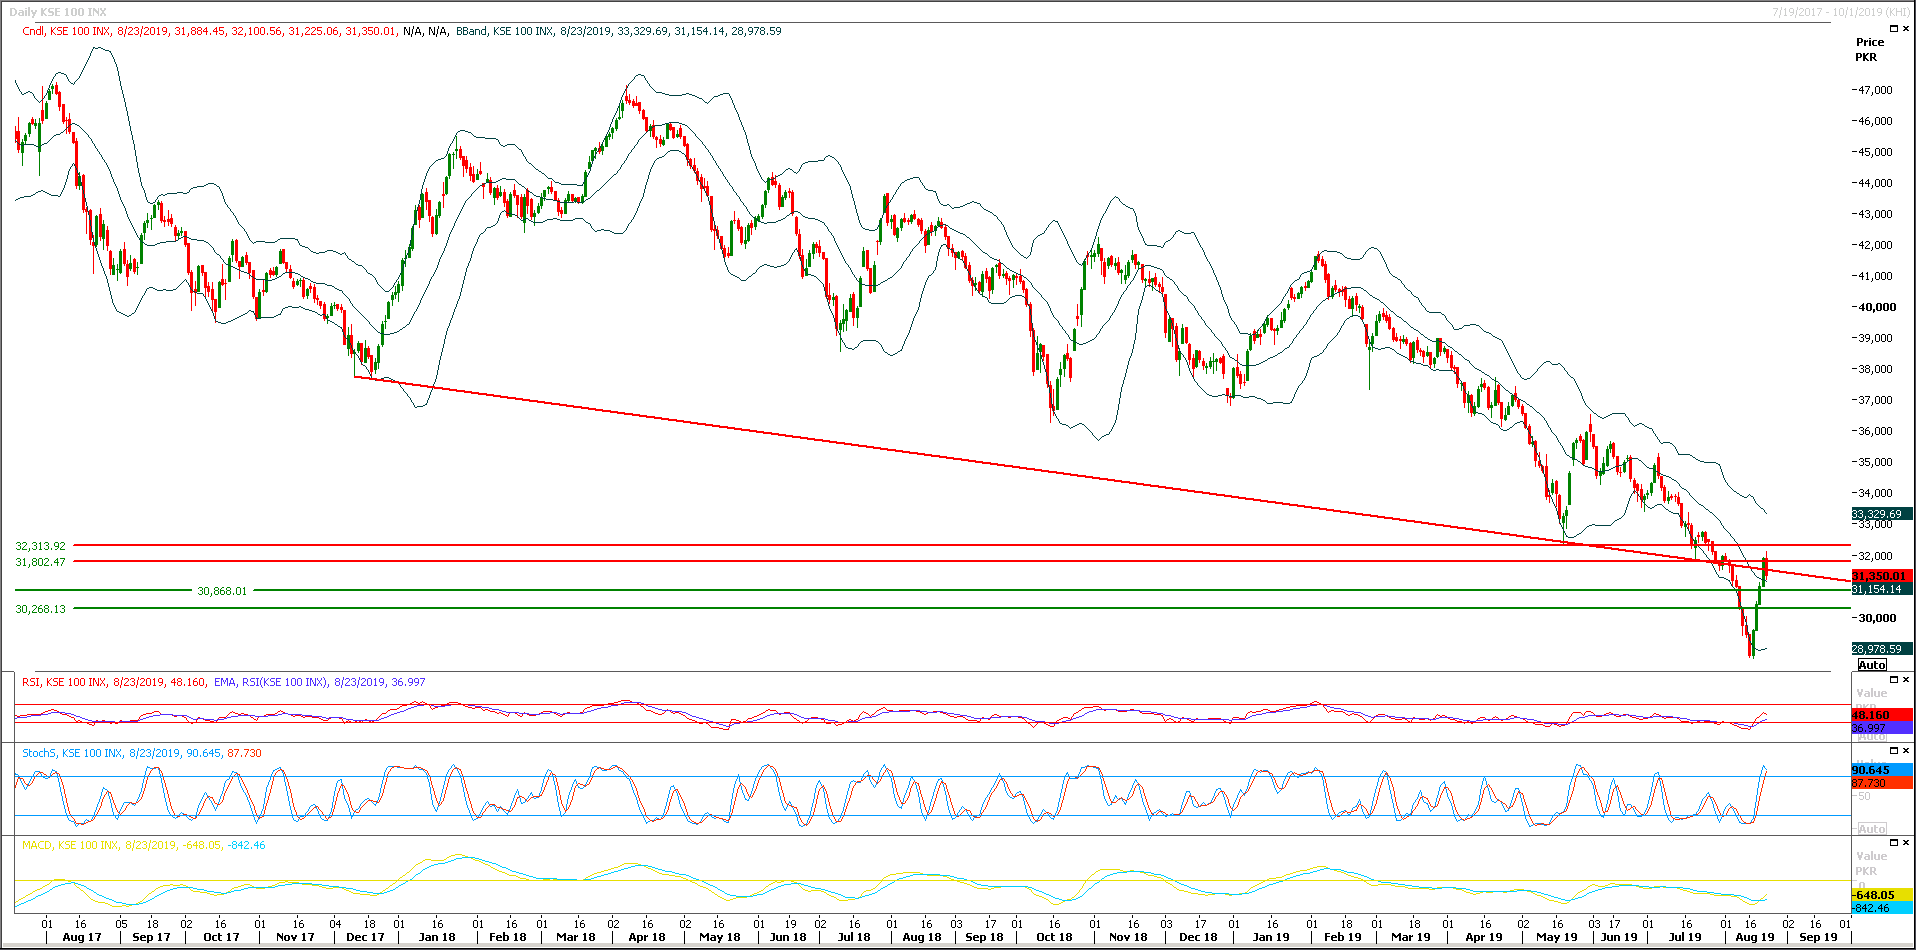Screen dimensions: 1916x950
Task: Close the MACD indicator panel
Action: (1905, 842)
